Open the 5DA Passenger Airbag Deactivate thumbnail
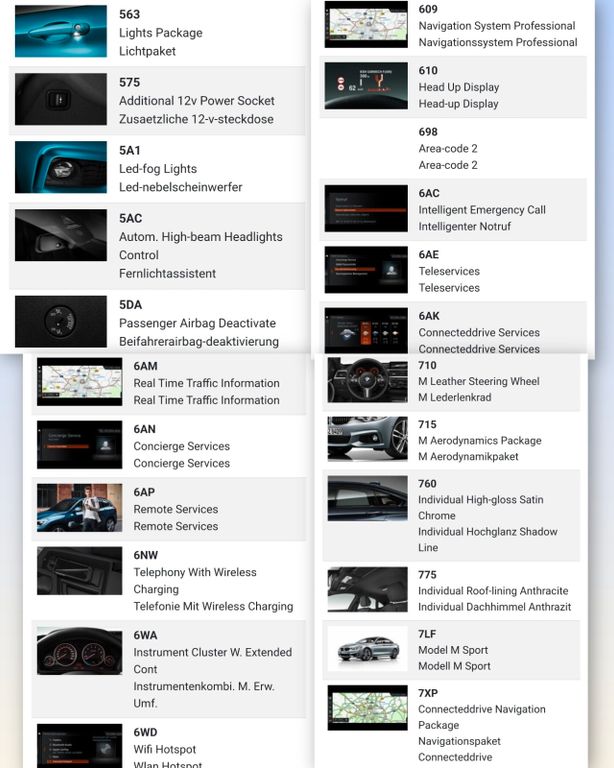The image size is (614, 768). pyautogui.click(x=61, y=321)
